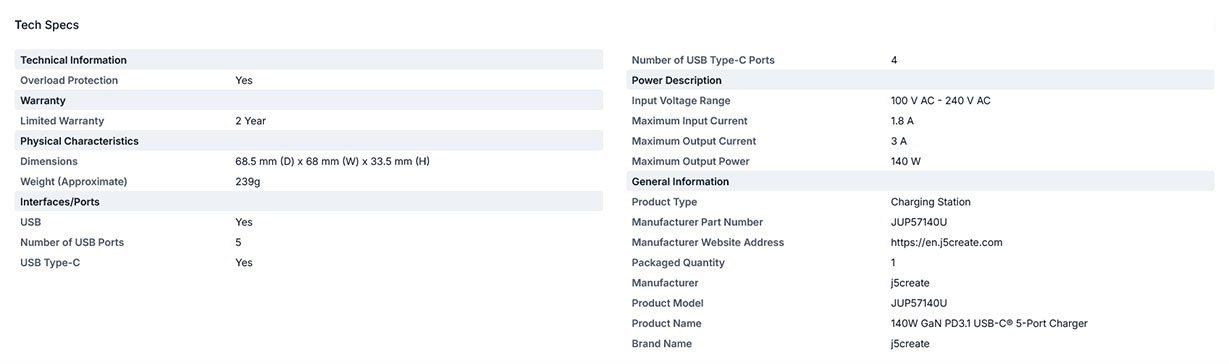Click the Number of USB Ports label

pyautogui.click(x=72, y=242)
